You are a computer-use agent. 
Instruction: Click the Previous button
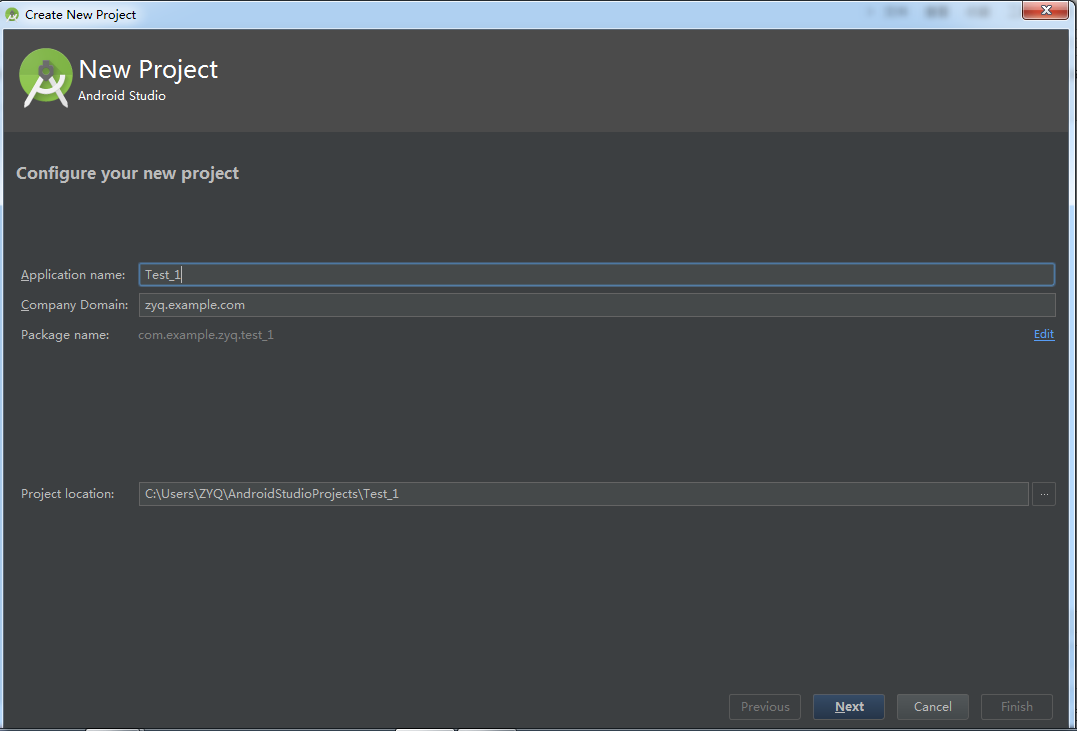765,707
